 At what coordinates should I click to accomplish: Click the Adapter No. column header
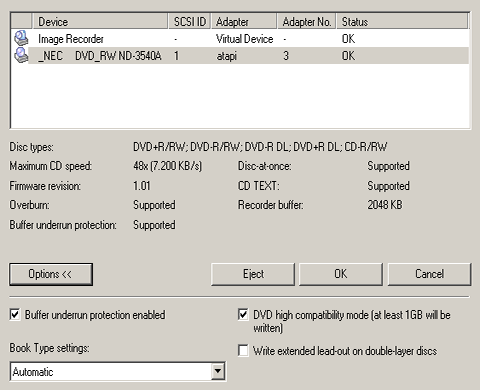pos(307,22)
